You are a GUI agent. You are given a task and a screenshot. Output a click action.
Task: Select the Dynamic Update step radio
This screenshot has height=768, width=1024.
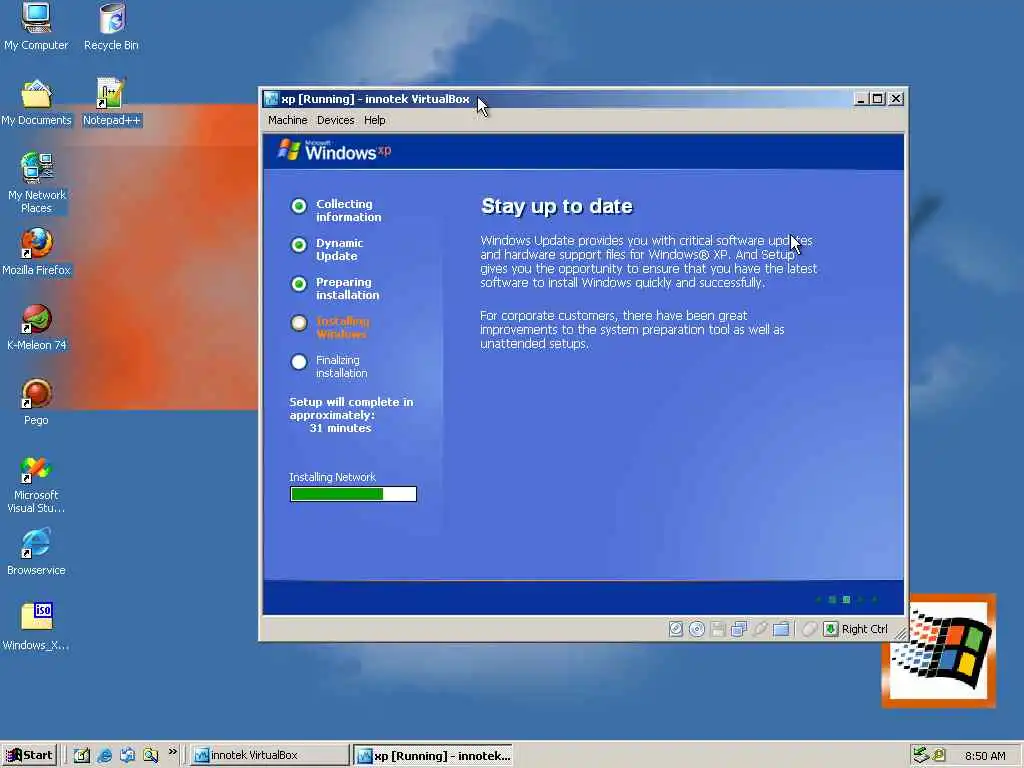pyautogui.click(x=298, y=245)
